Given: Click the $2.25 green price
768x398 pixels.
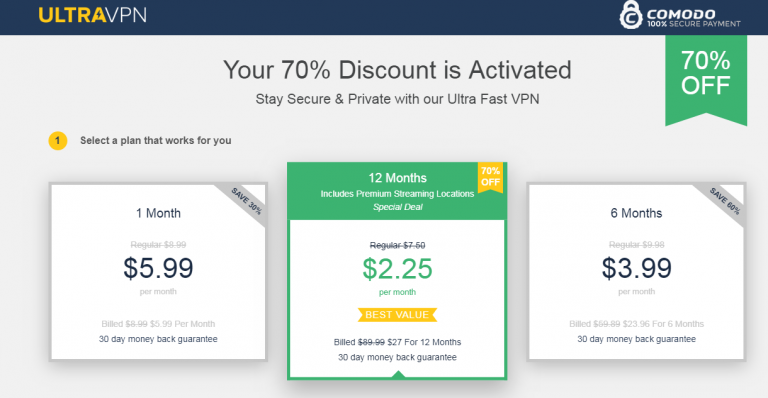Looking at the screenshot, I should click(397, 269).
